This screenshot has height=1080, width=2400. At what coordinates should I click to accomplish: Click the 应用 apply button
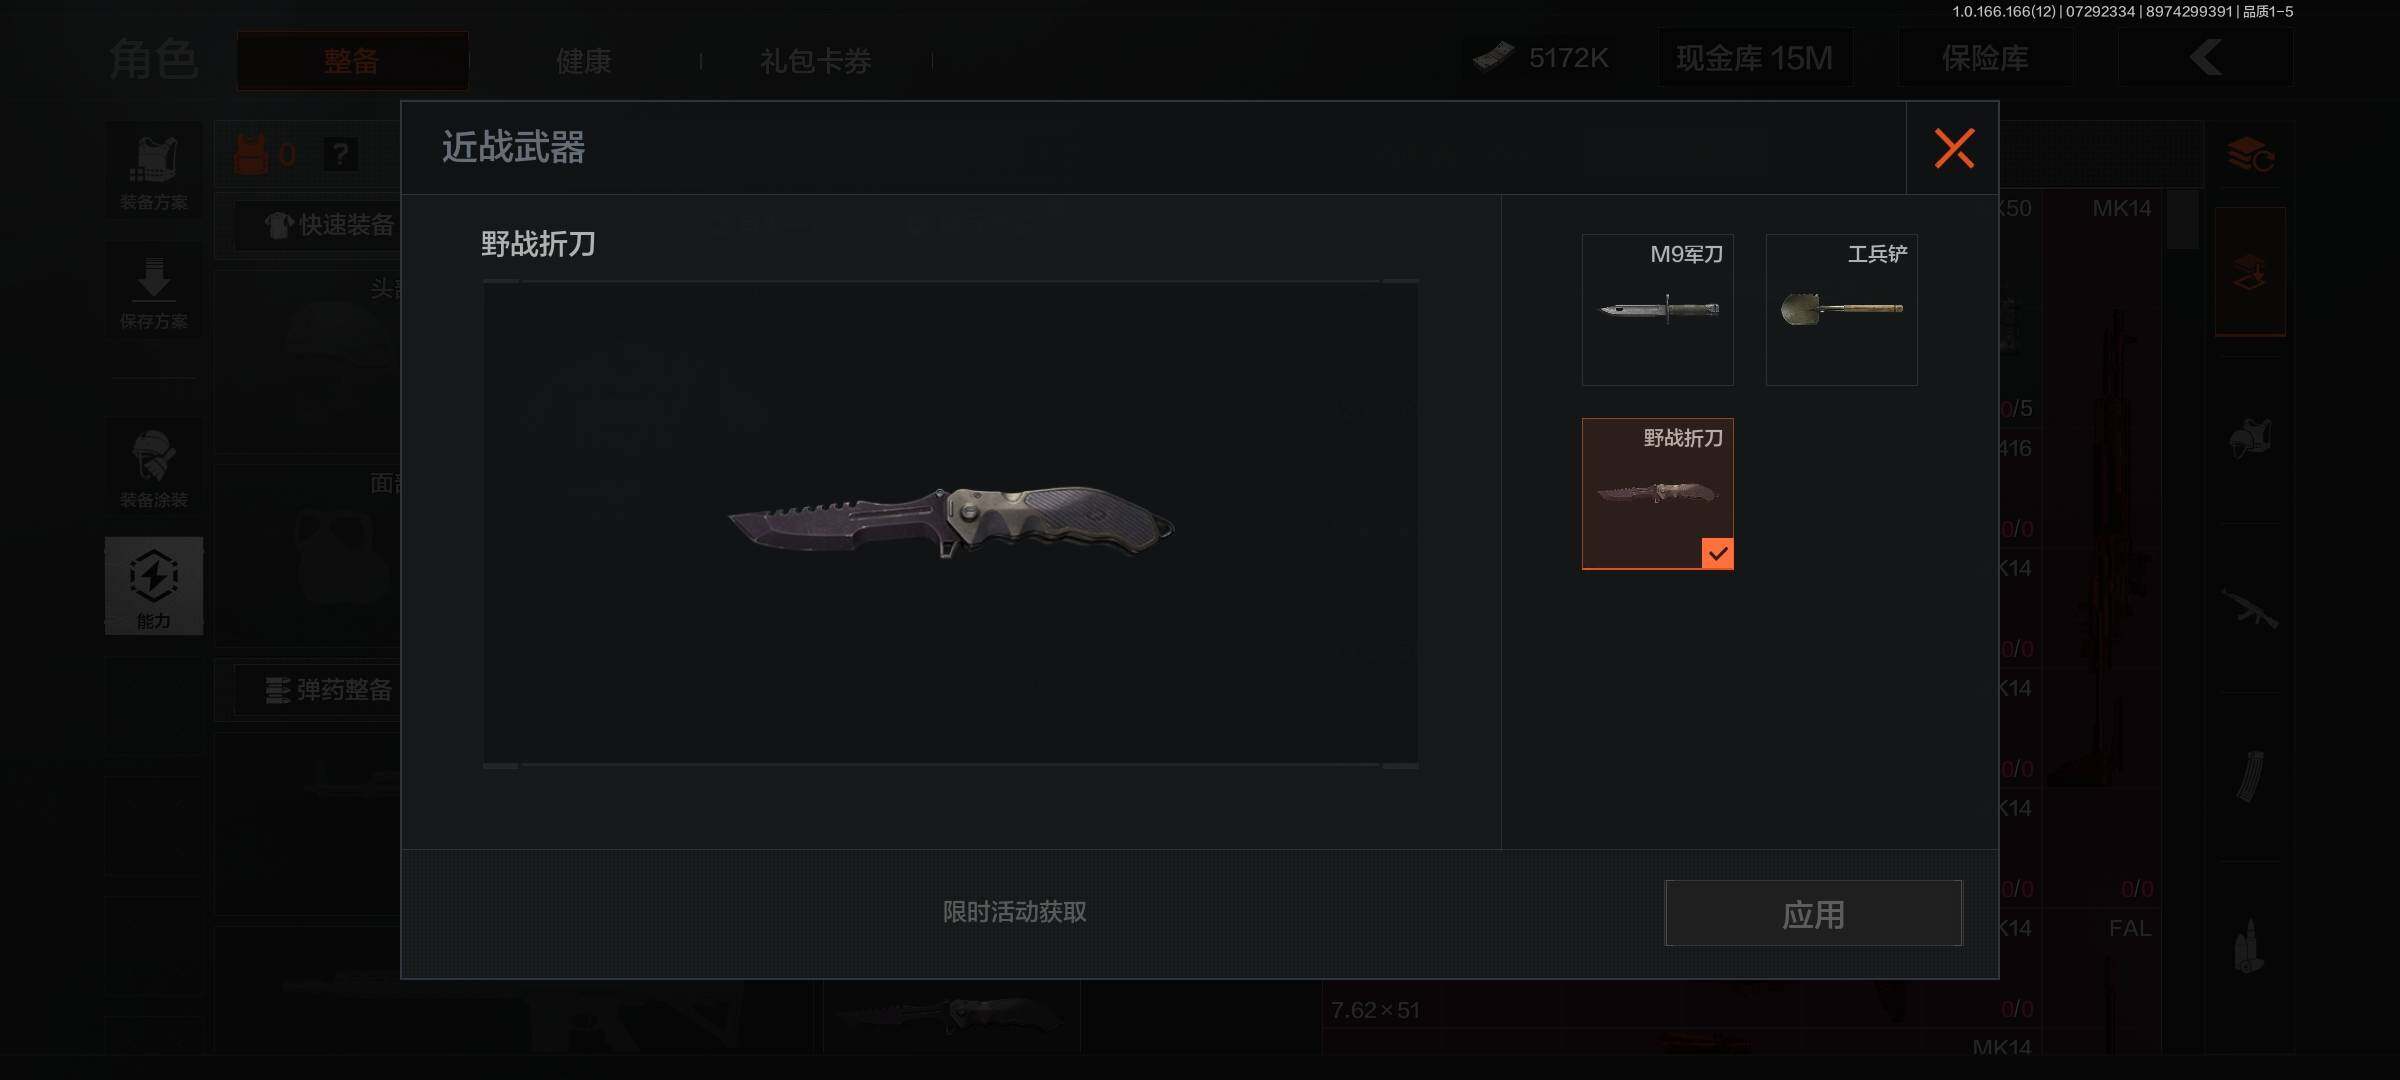pyautogui.click(x=1813, y=913)
